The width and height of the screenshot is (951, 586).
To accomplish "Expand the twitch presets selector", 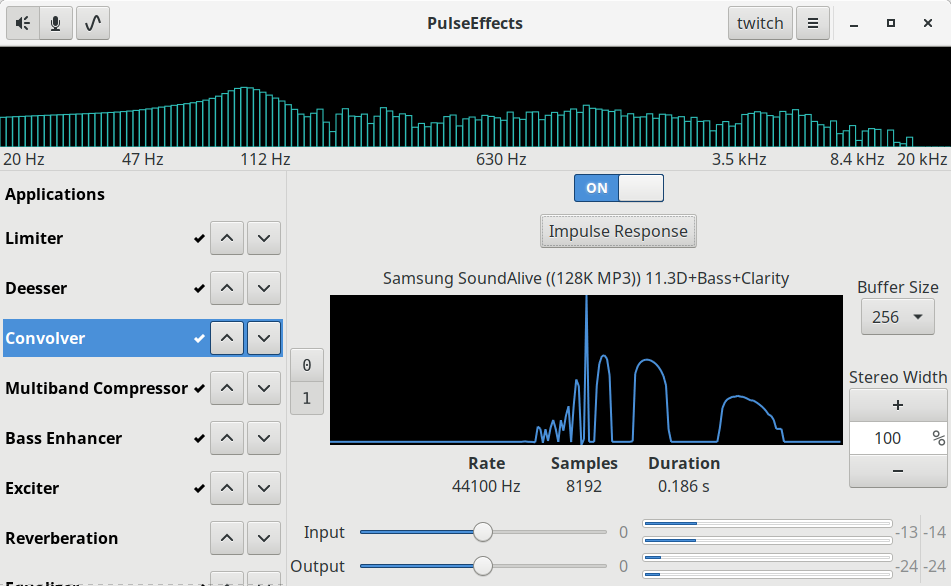I will [760, 23].
